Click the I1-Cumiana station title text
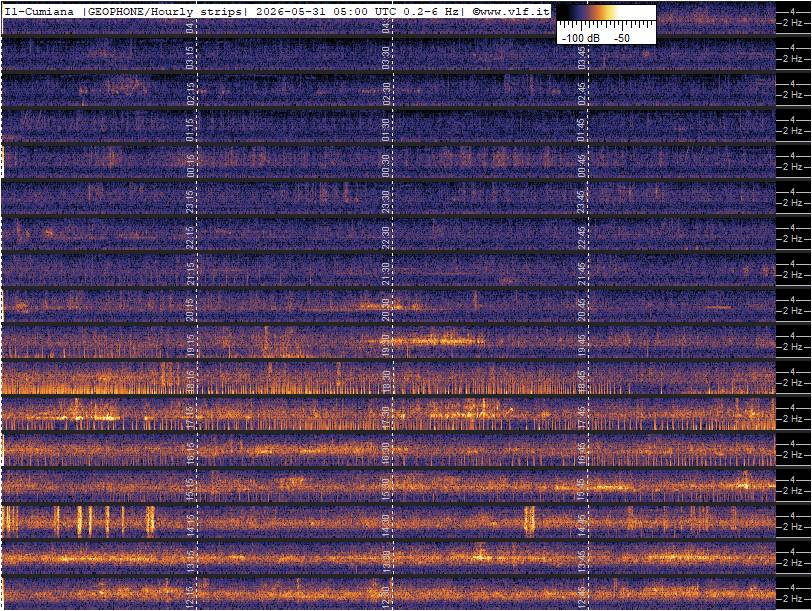Screen dimensions: 812x611 coord(39,12)
